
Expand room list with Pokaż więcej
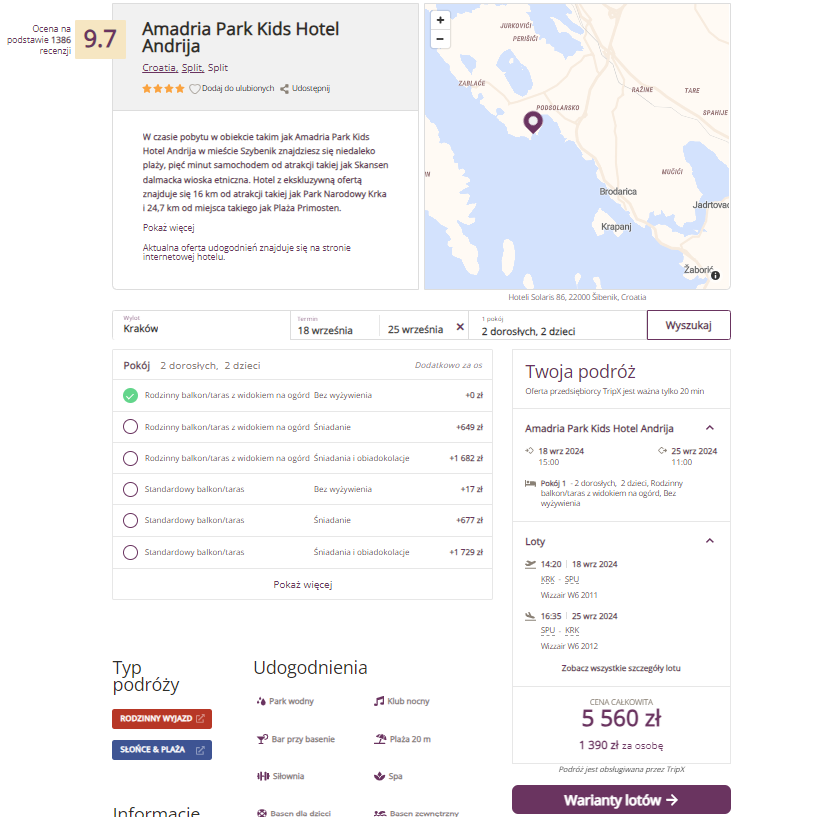click(302, 585)
